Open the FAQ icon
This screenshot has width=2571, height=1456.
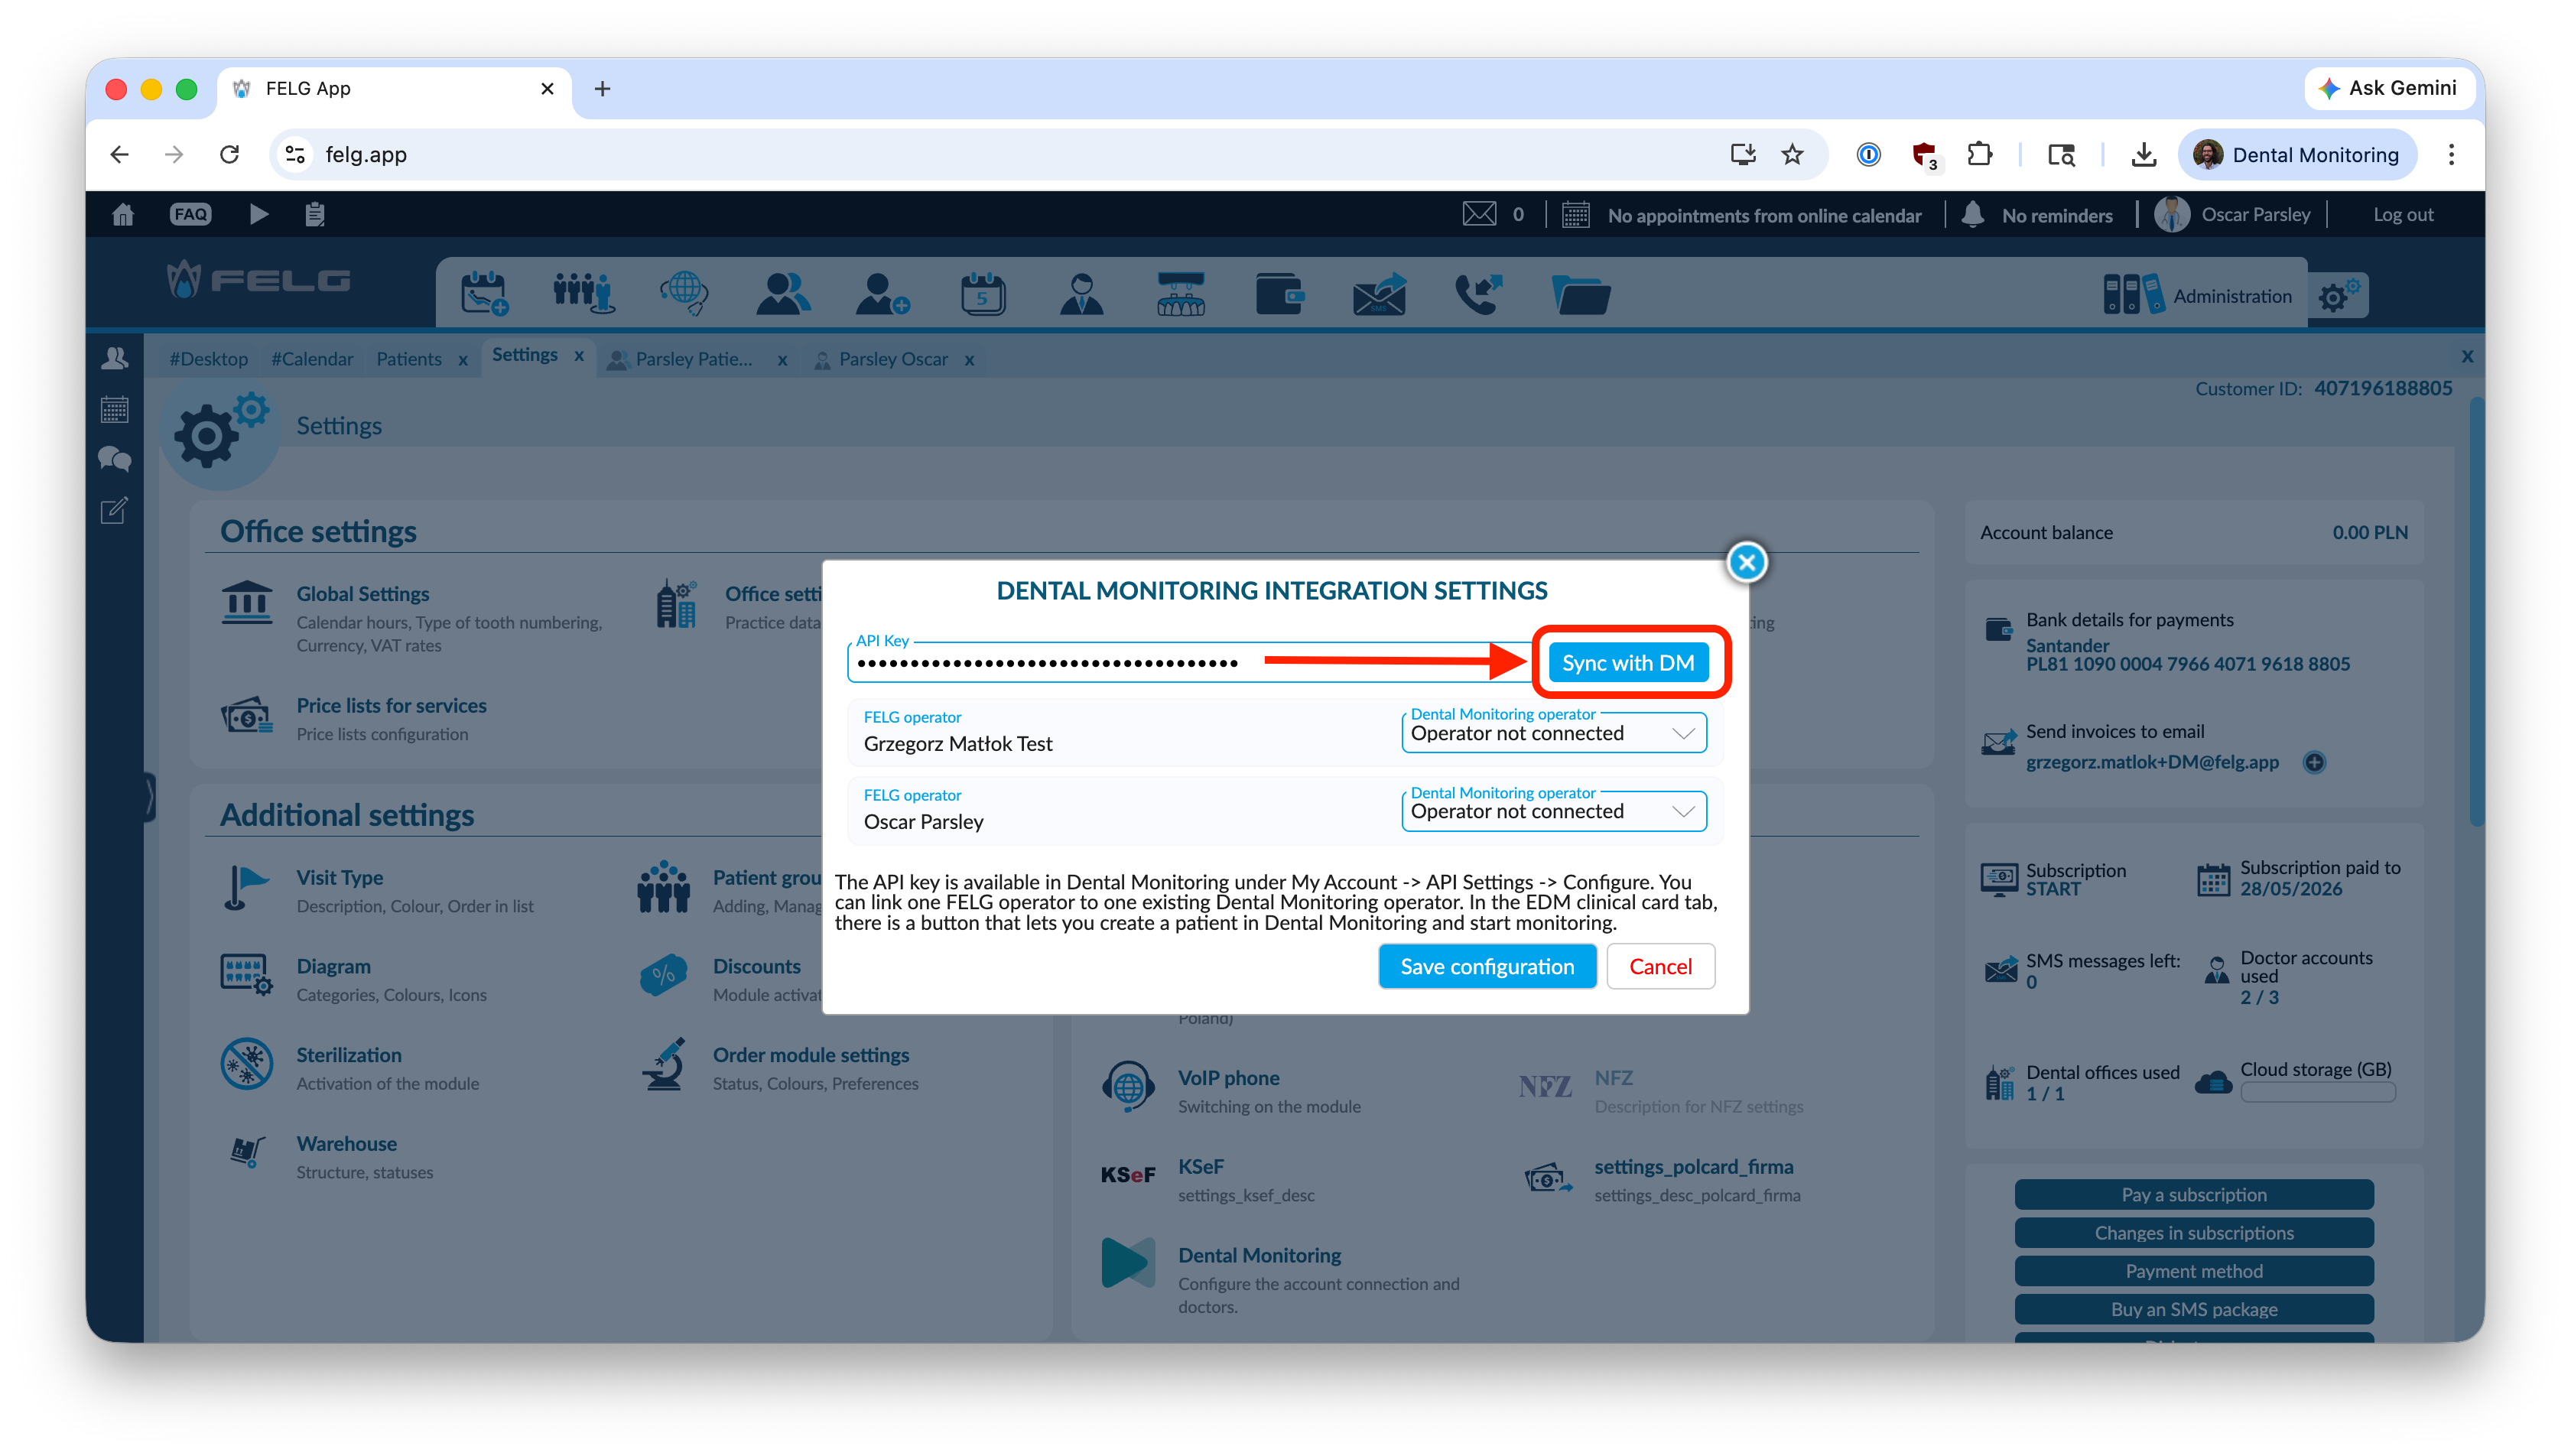[x=190, y=215]
